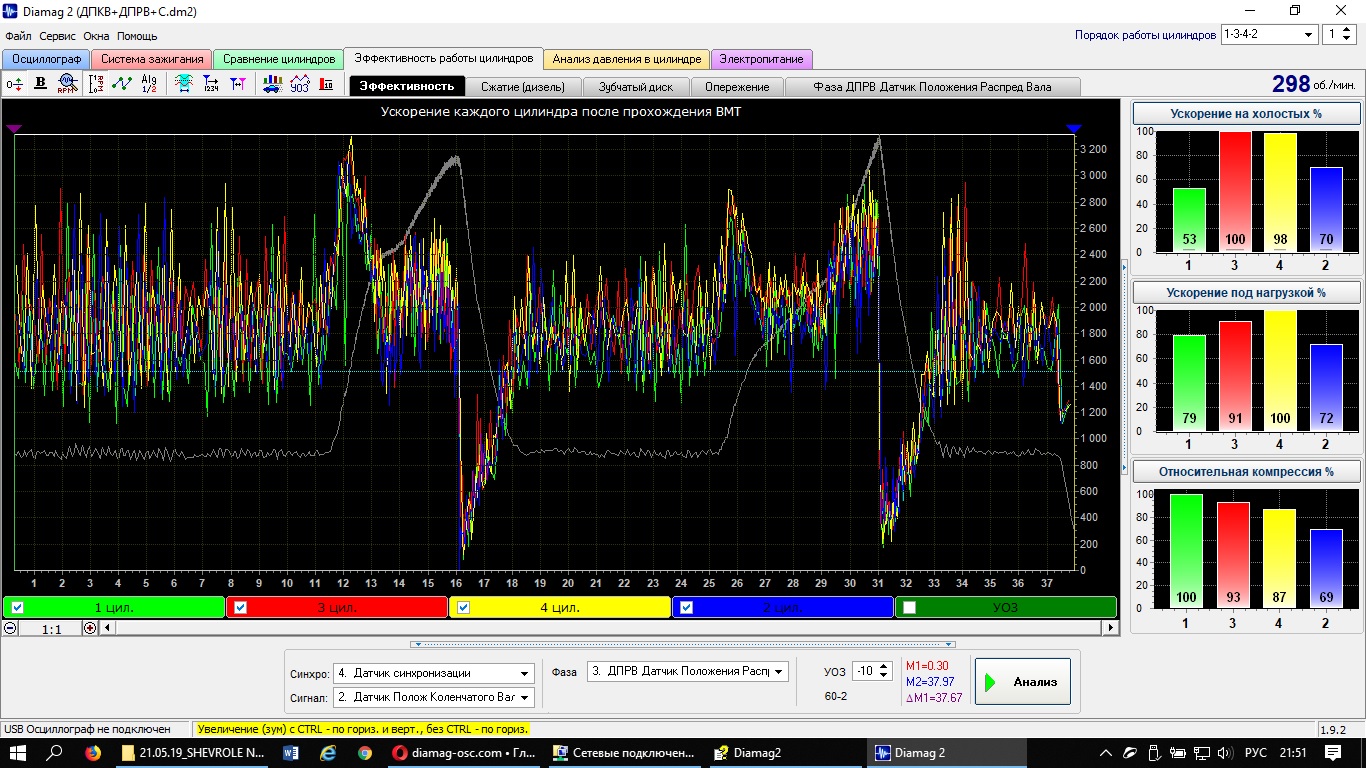Open the RPM magnifier search tool
This screenshot has height=768, width=1366.
[67, 84]
